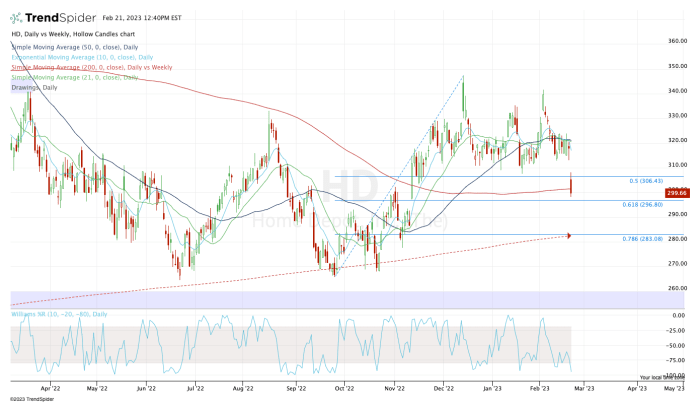Click the 320.00 price axis label
The height and width of the screenshot is (404, 700).
[677, 140]
